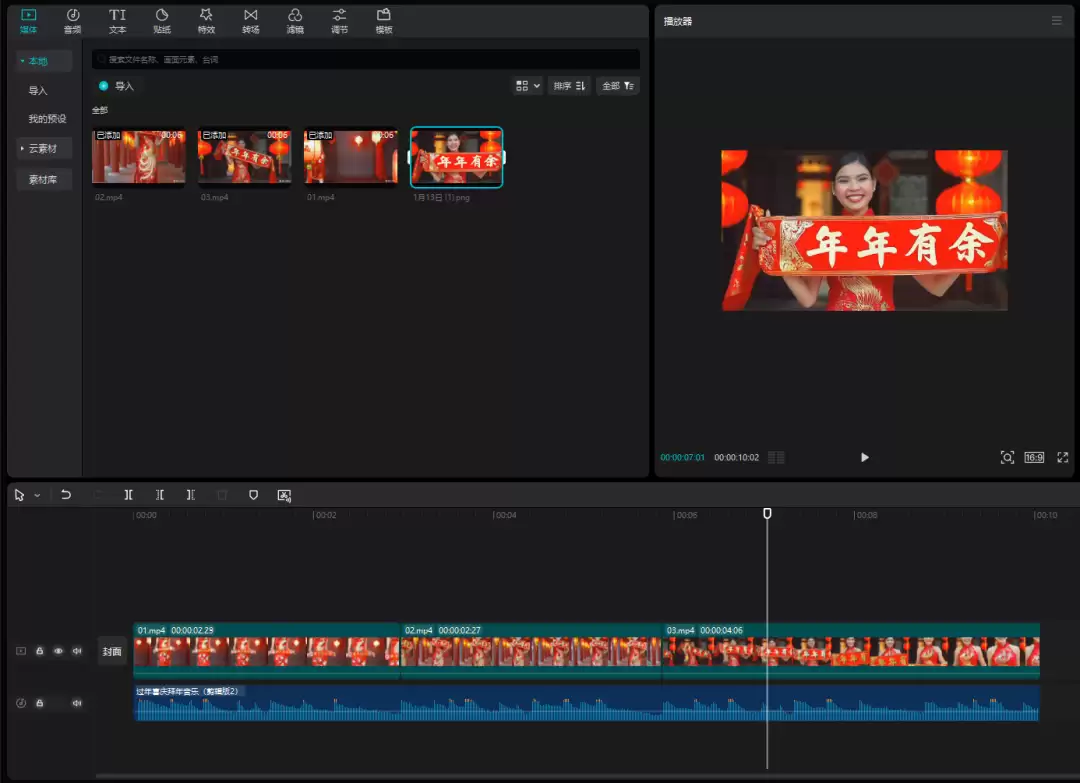Click the 封面 cover button on timeline
The height and width of the screenshot is (783, 1080).
click(112, 651)
